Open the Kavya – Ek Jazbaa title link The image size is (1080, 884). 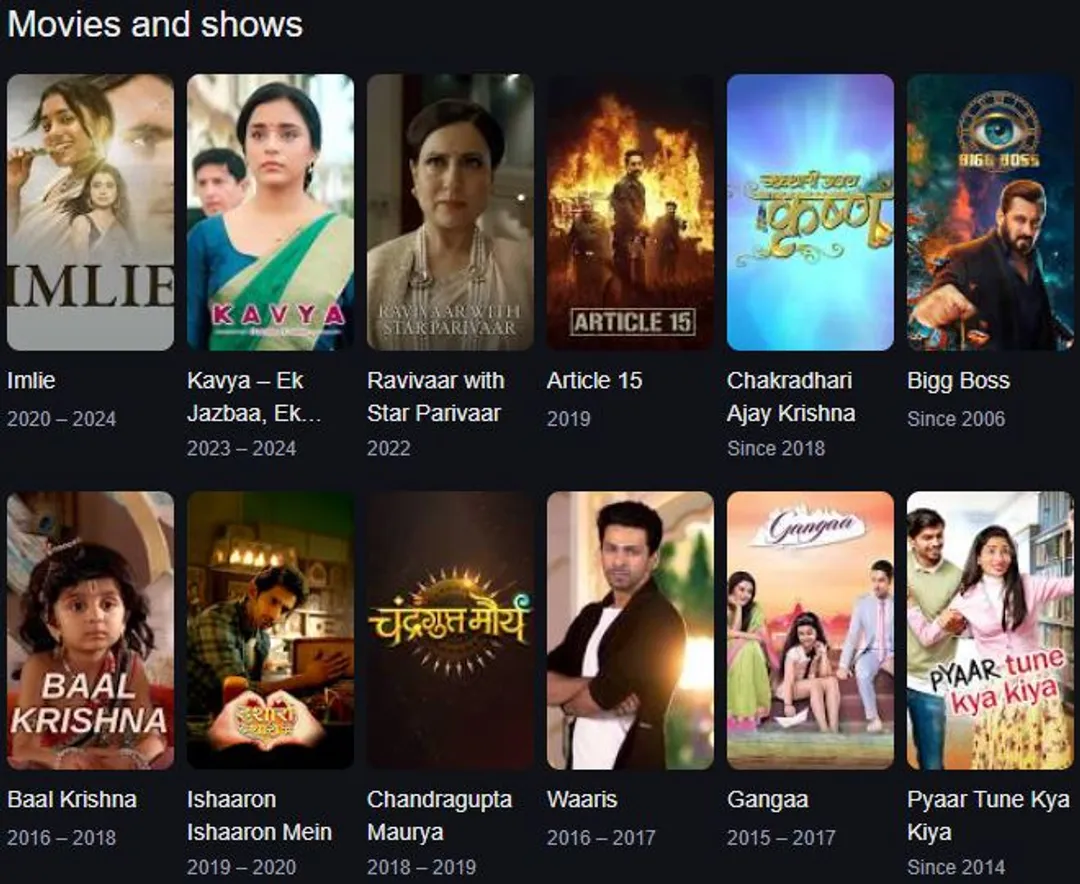point(254,397)
